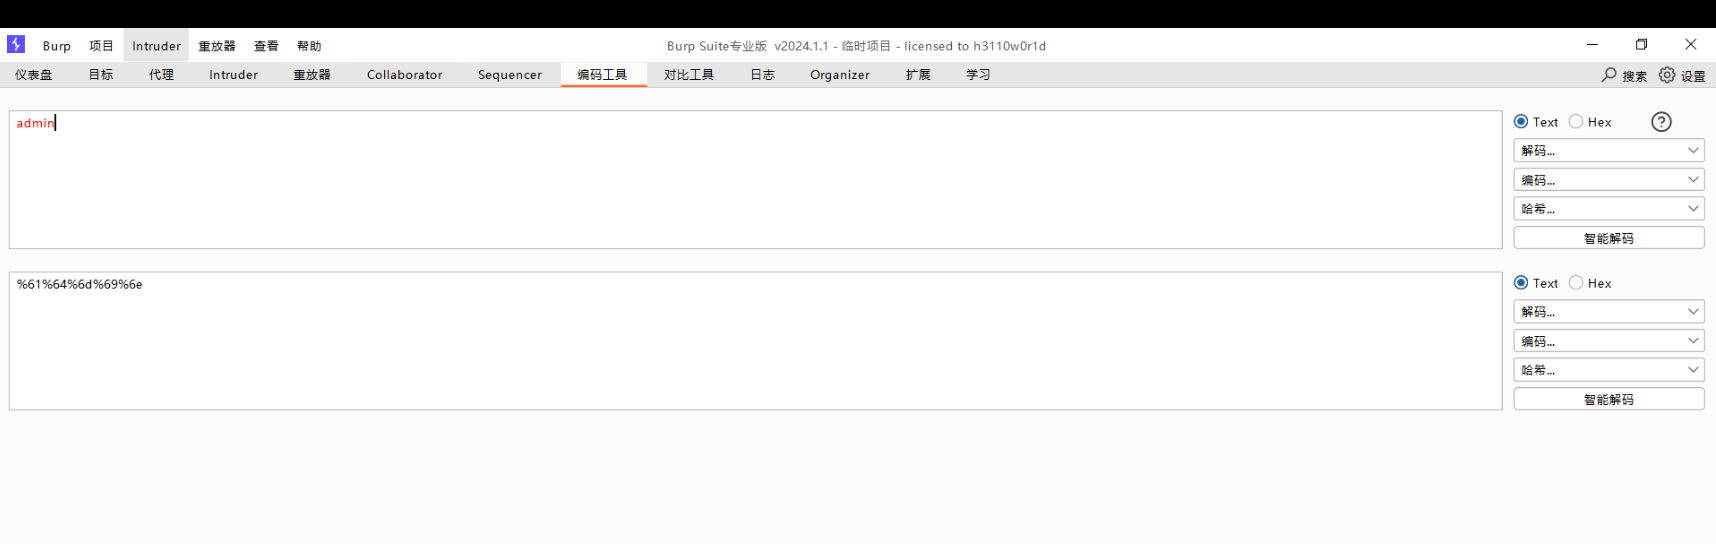Click the search magnifier icon
This screenshot has height=544, width=1716.
1609,75
